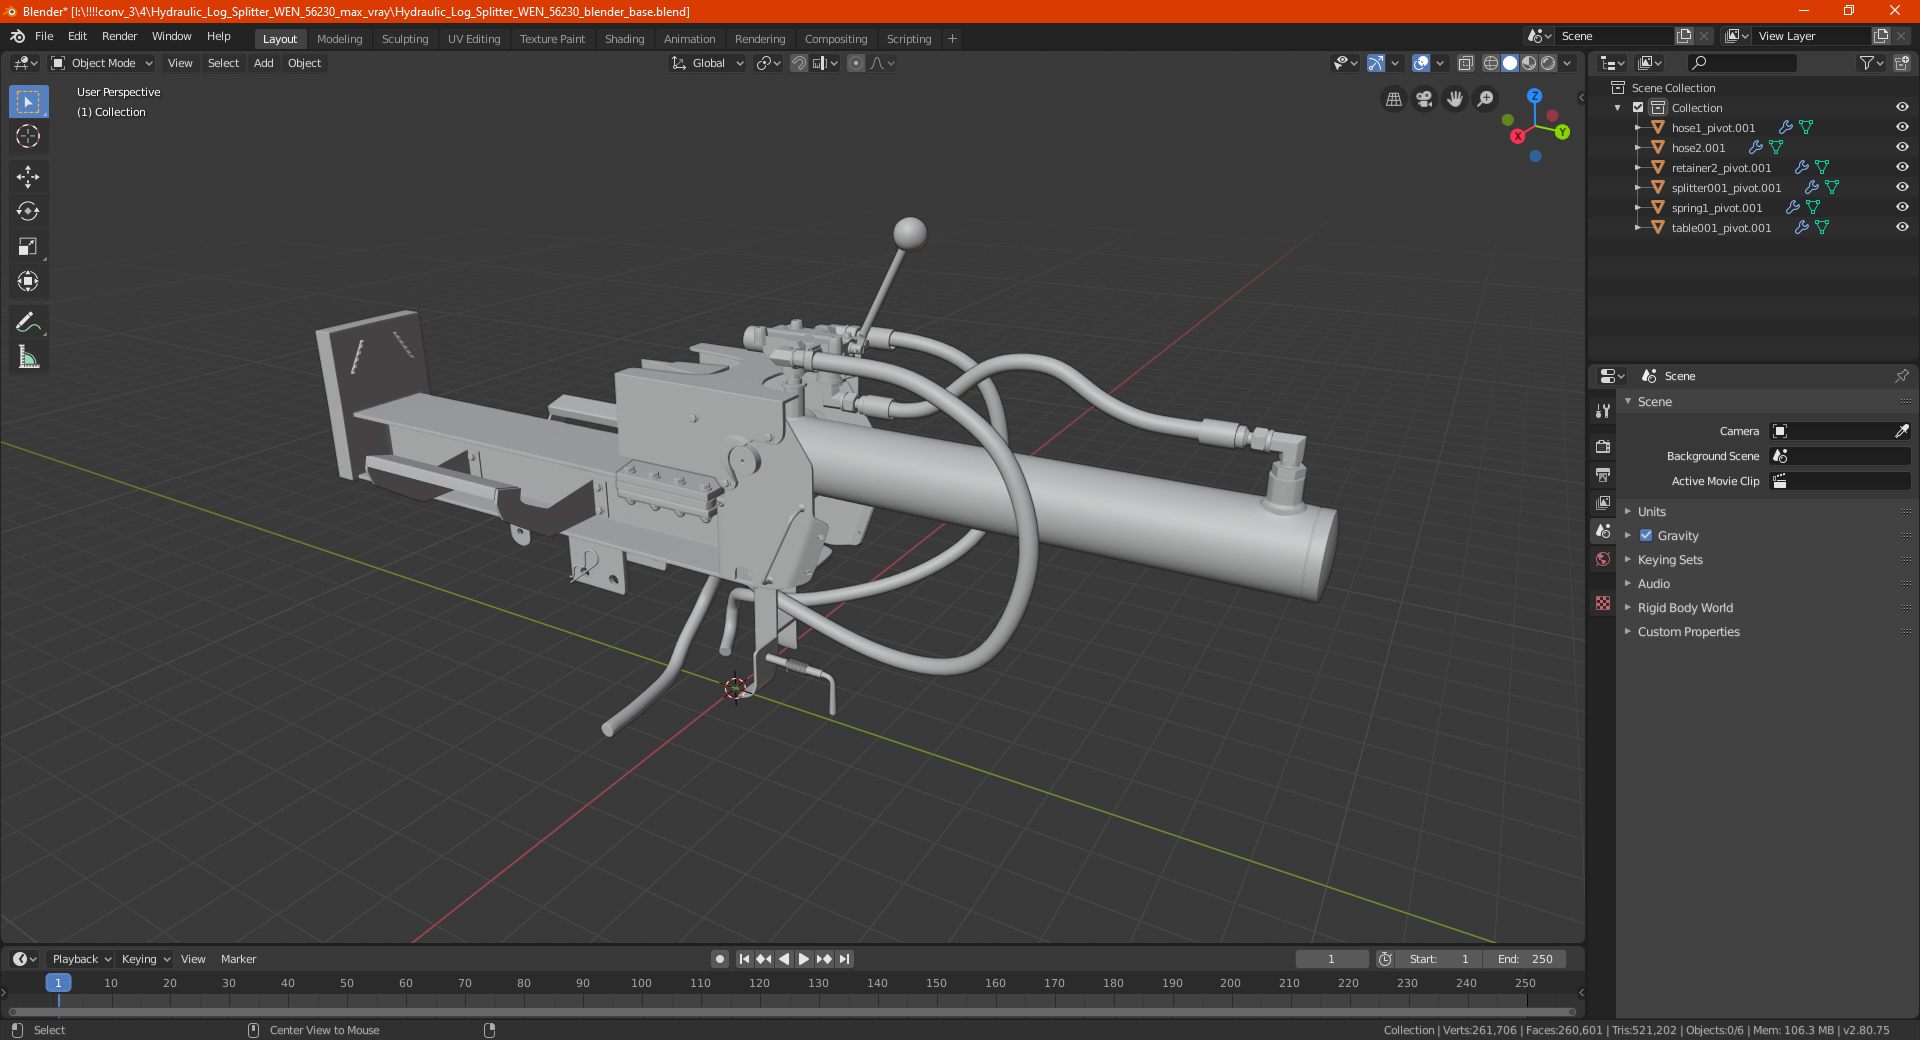Click the Play animation button
1920x1040 pixels.
pos(803,959)
